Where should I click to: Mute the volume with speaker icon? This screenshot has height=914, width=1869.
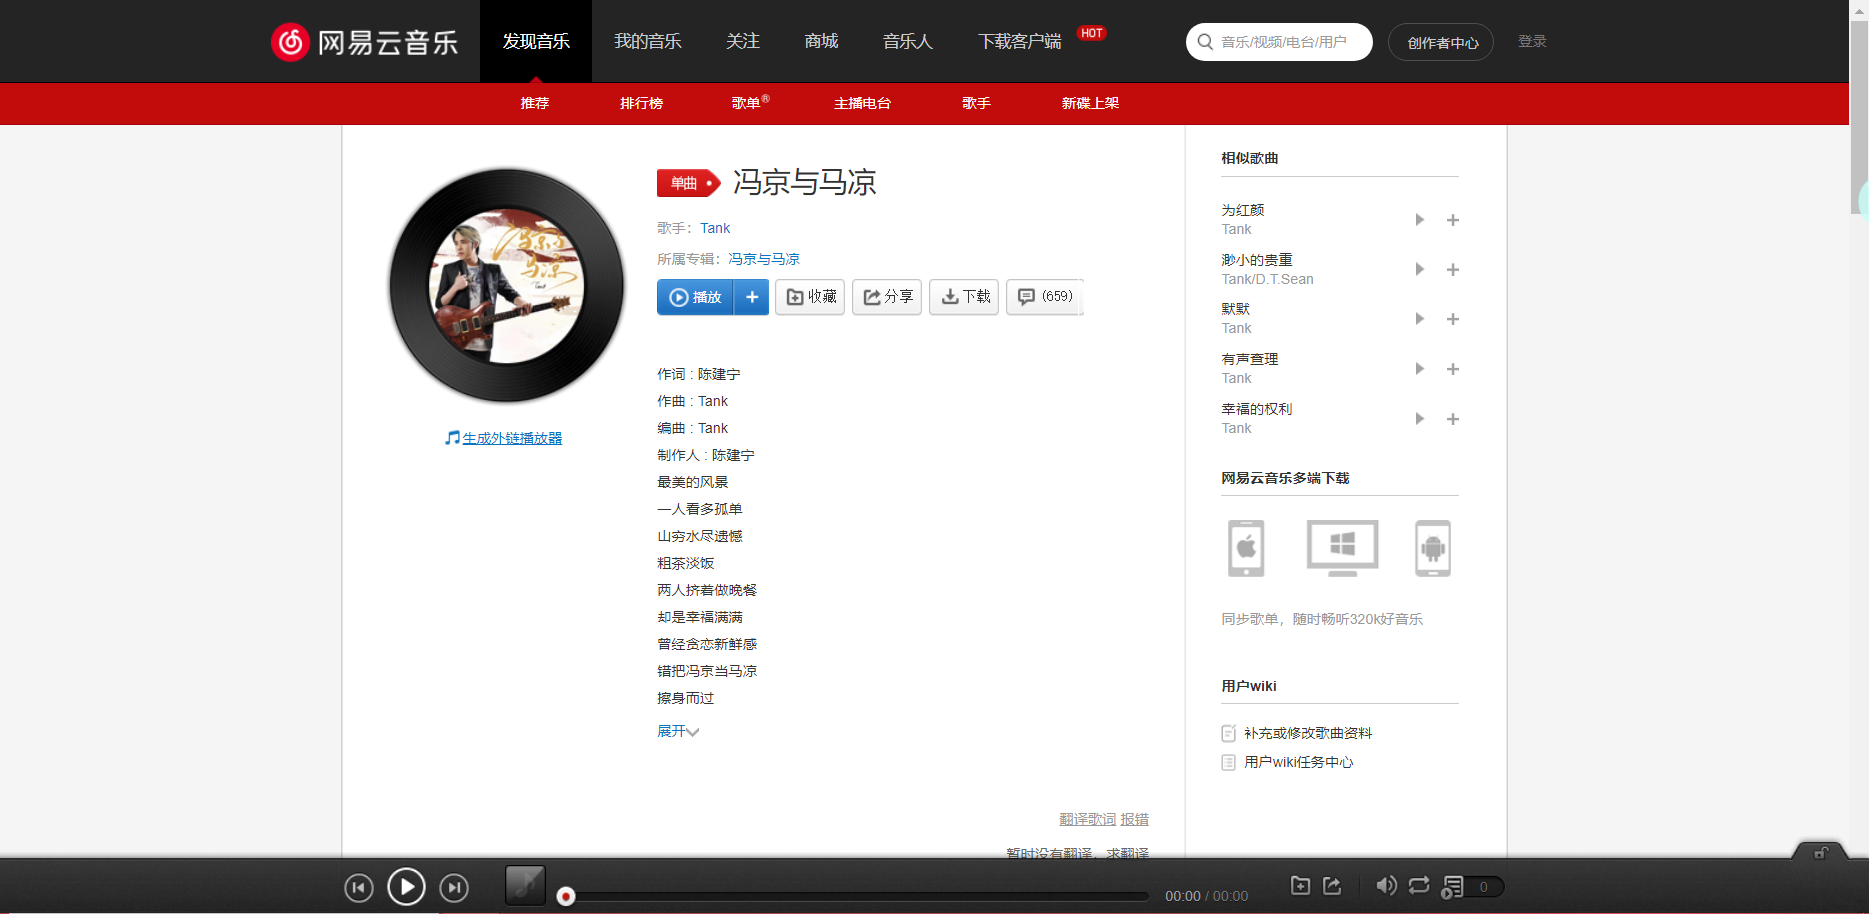[x=1386, y=886]
